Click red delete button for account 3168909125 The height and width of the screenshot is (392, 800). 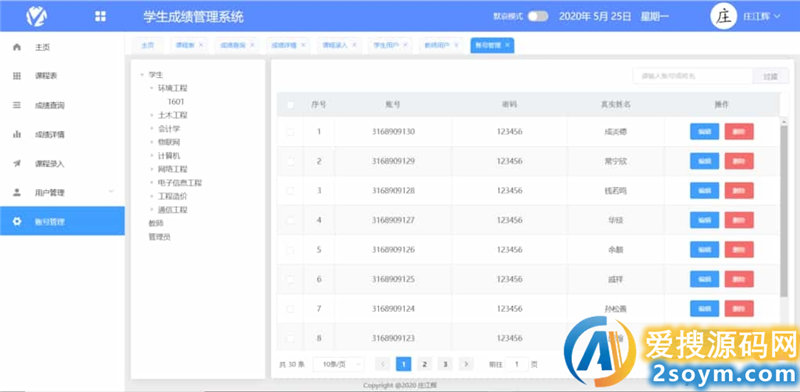click(739, 279)
